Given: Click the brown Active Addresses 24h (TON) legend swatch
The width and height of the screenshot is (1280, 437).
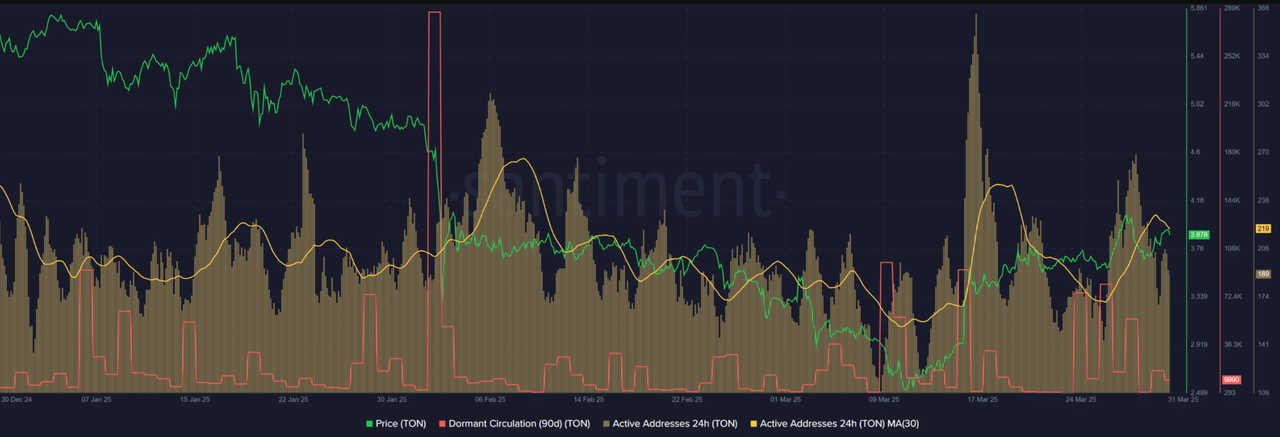Looking at the screenshot, I should click(x=608, y=423).
